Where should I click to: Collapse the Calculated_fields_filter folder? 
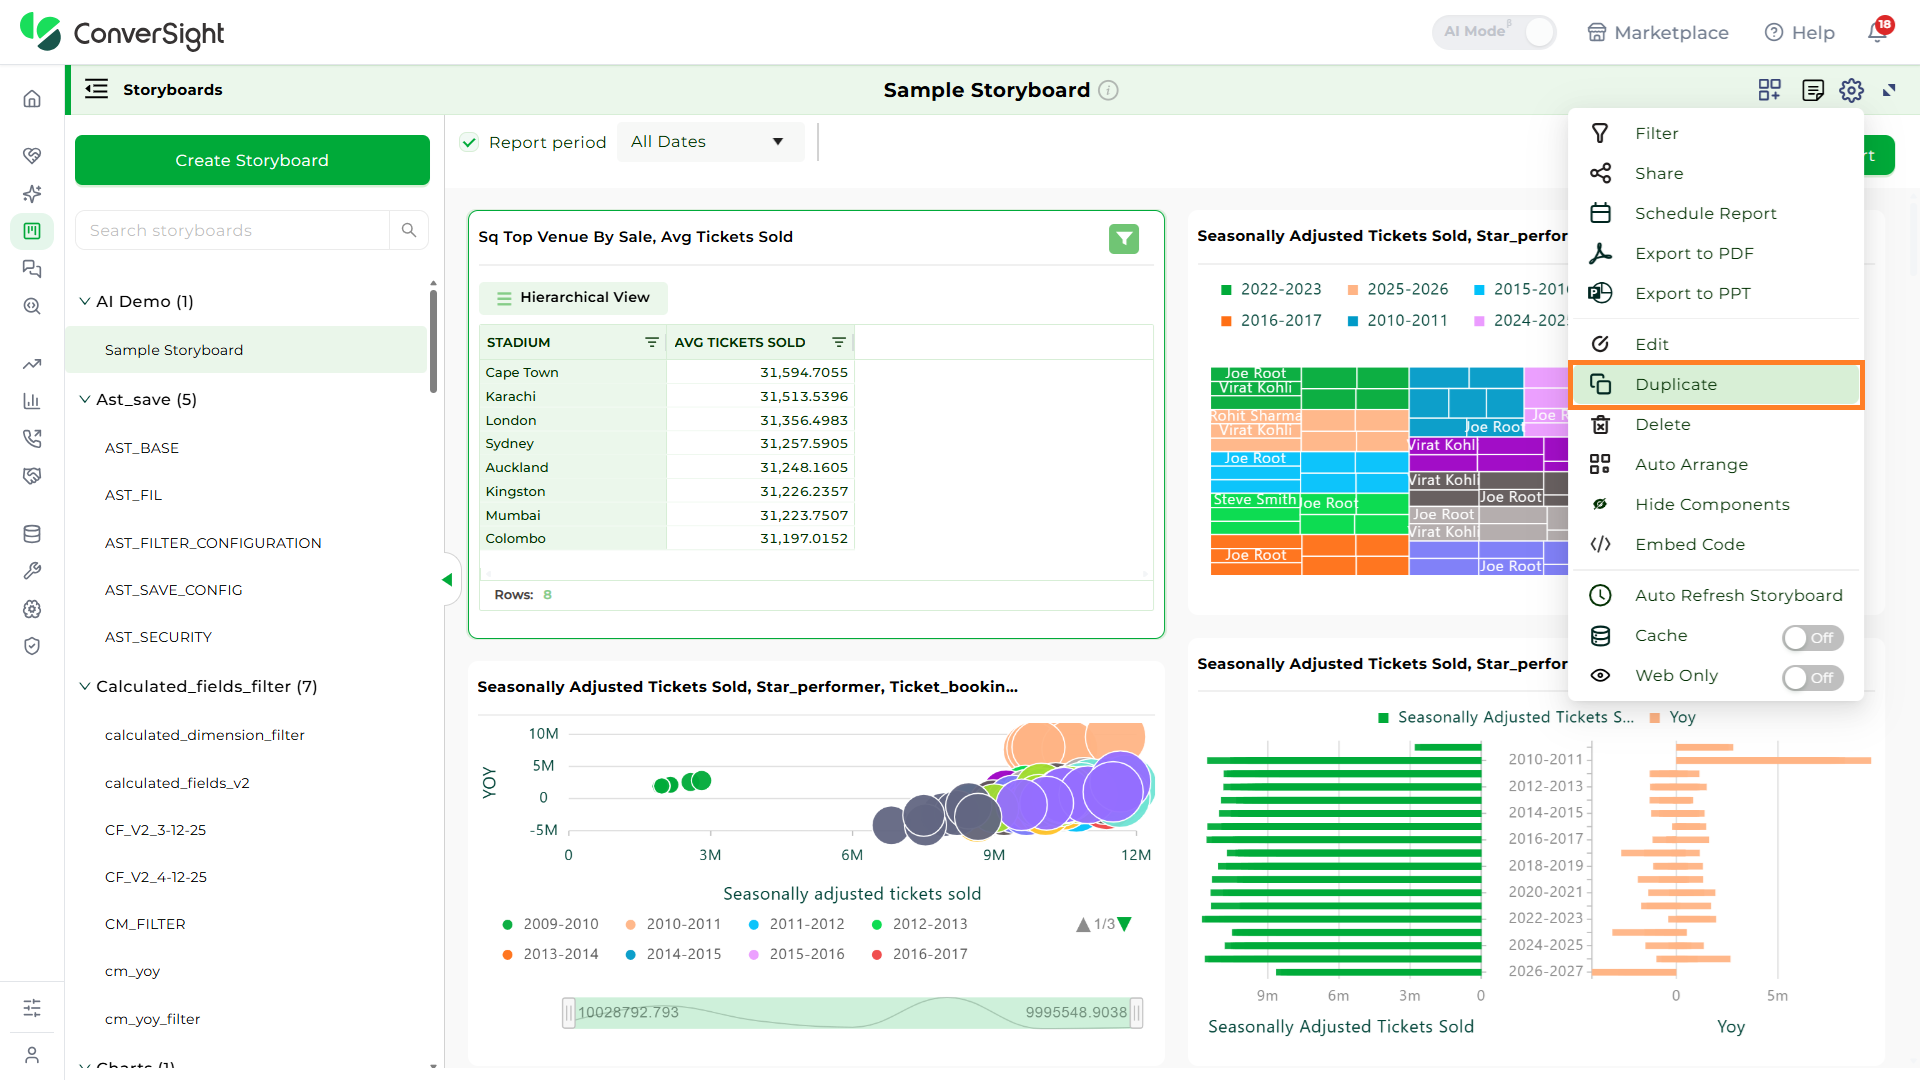pyautogui.click(x=84, y=686)
